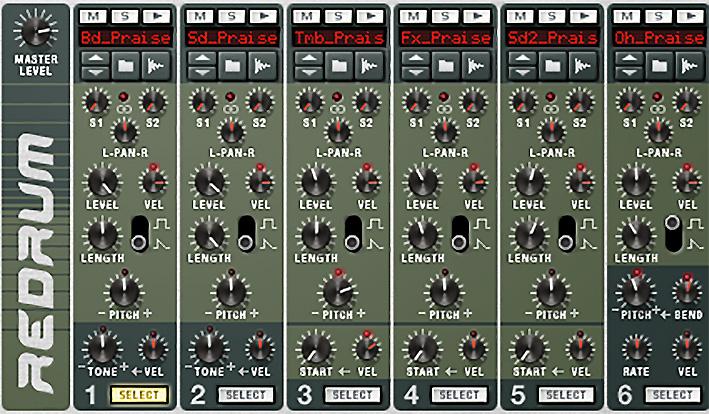Click the channel 1 Tone knob
709x414 pixels.
(x=102, y=348)
